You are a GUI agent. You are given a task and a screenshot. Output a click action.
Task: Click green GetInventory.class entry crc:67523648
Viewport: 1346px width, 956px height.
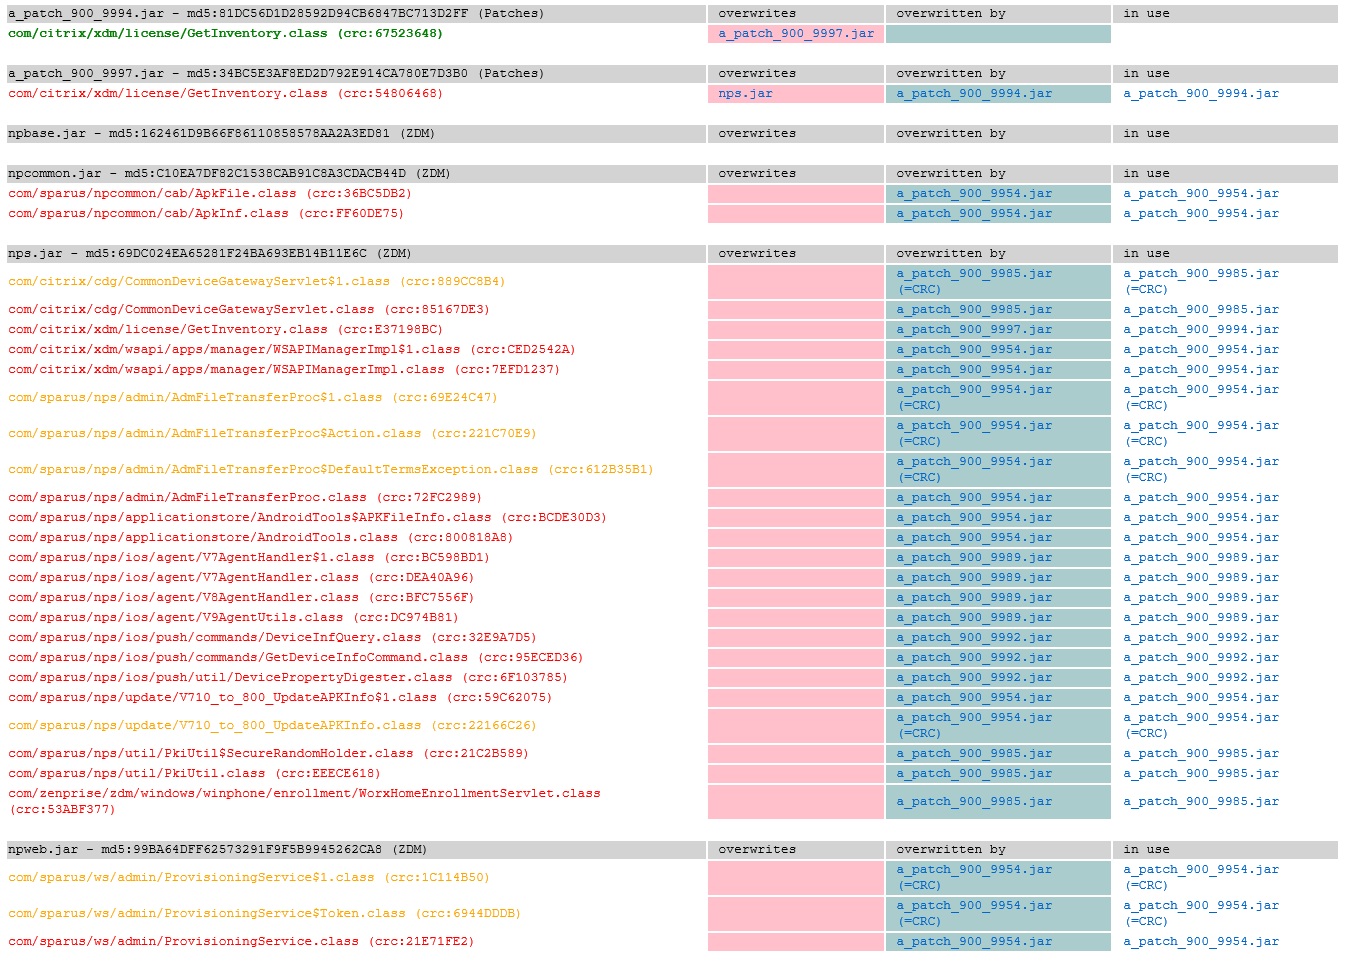(225, 33)
